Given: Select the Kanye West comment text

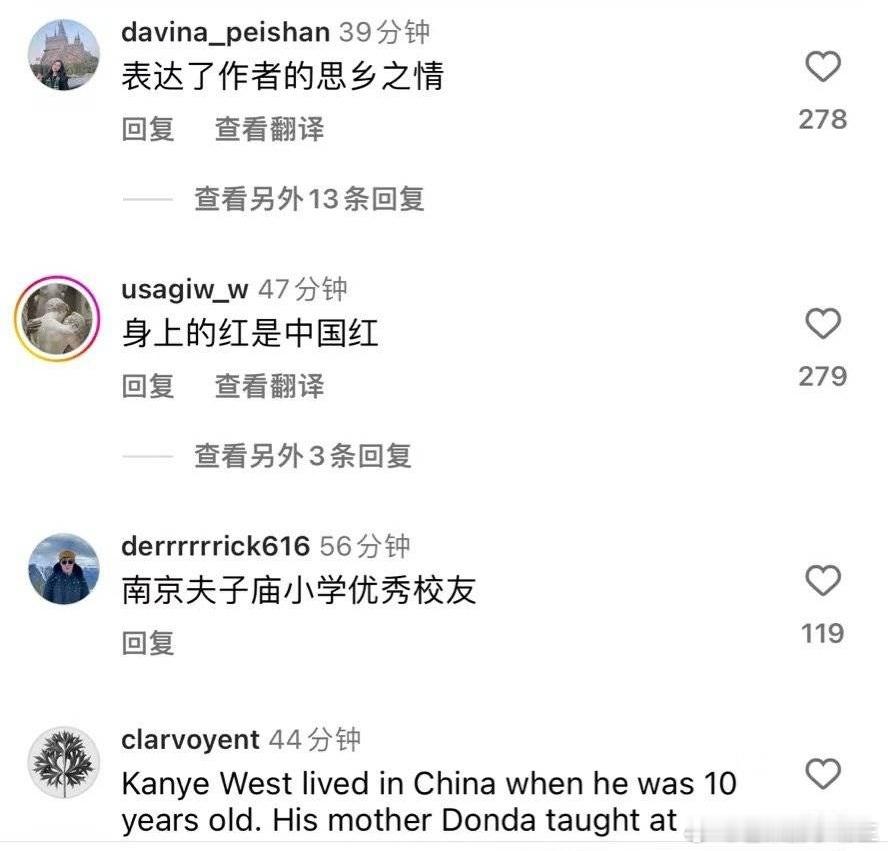Looking at the screenshot, I should (429, 802).
